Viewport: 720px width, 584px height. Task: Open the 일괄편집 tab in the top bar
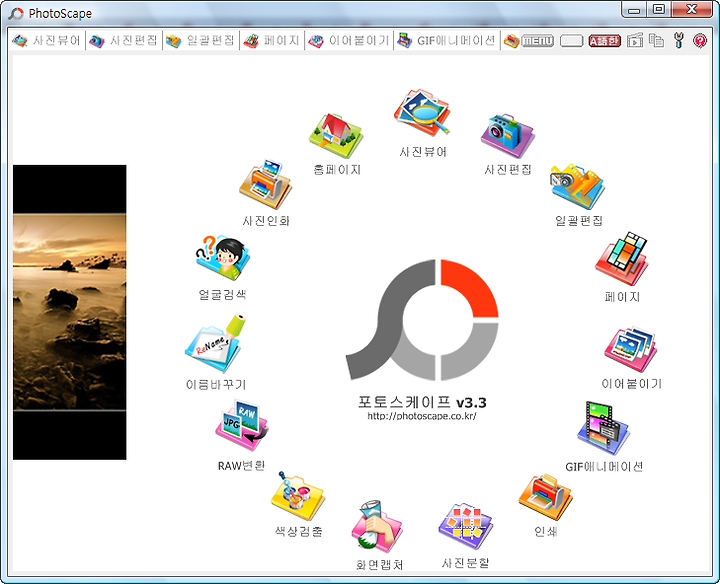(200, 41)
